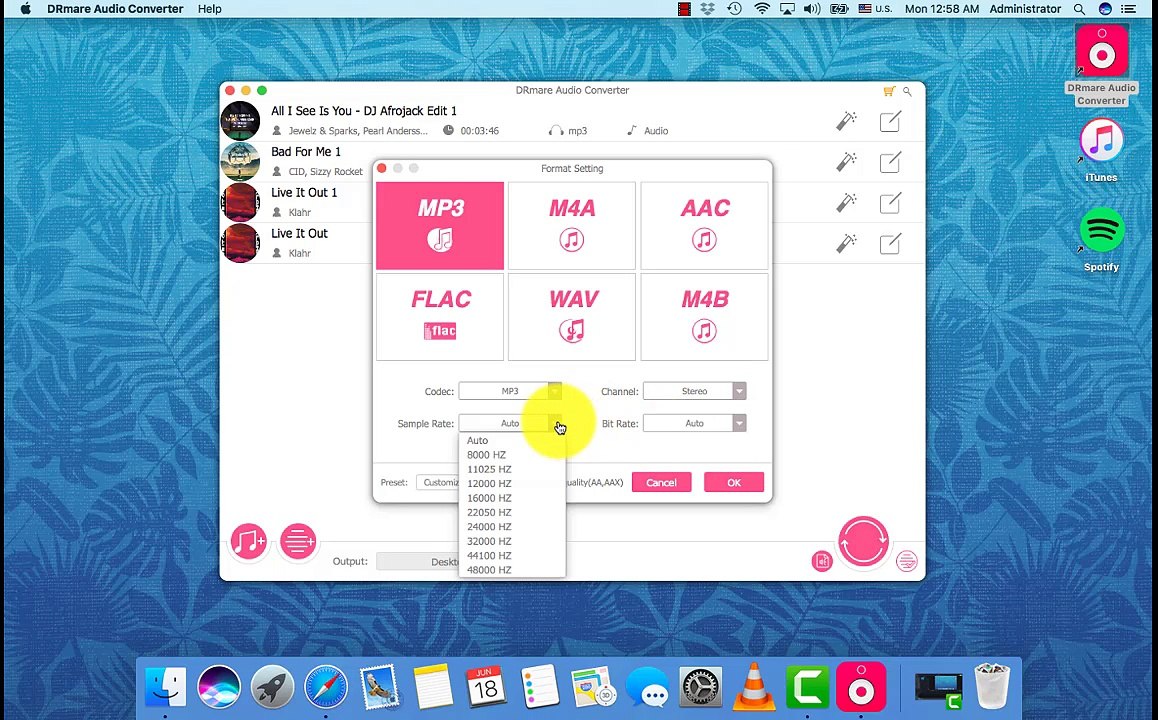This screenshot has width=1158, height=720.
Task: Select the AAC format tile
Action: tap(705, 226)
